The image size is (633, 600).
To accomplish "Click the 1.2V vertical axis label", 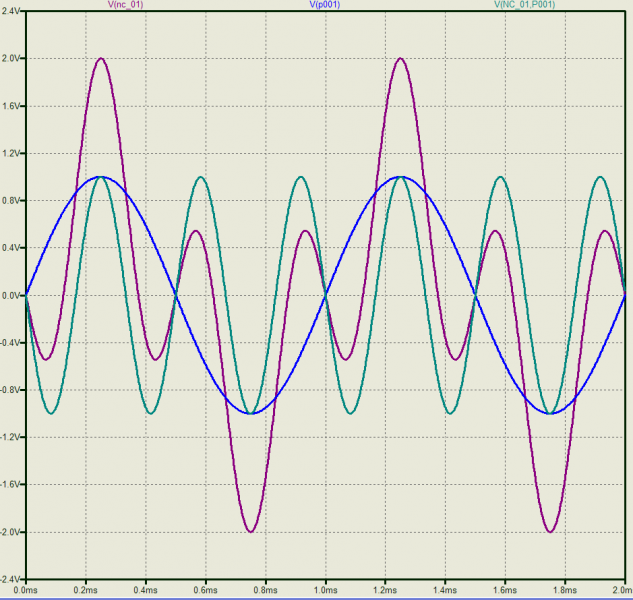I will coord(11,153).
